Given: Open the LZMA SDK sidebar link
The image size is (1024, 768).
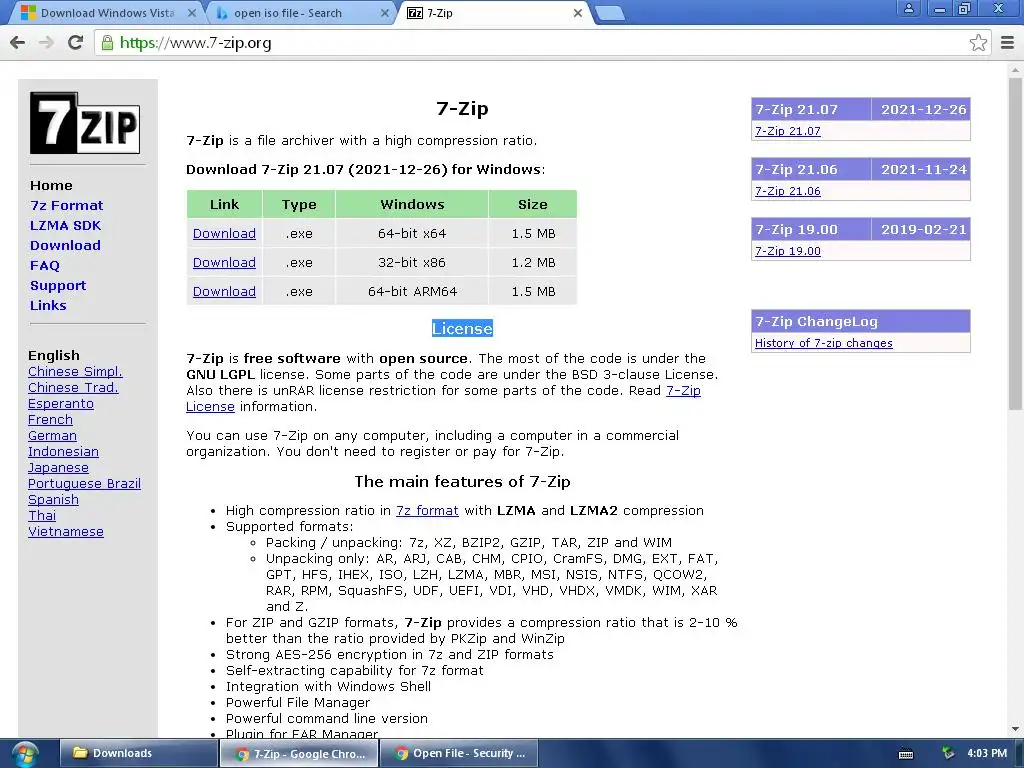Looking at the screenshot, I should pyautogui.click(x=65, y=226).
